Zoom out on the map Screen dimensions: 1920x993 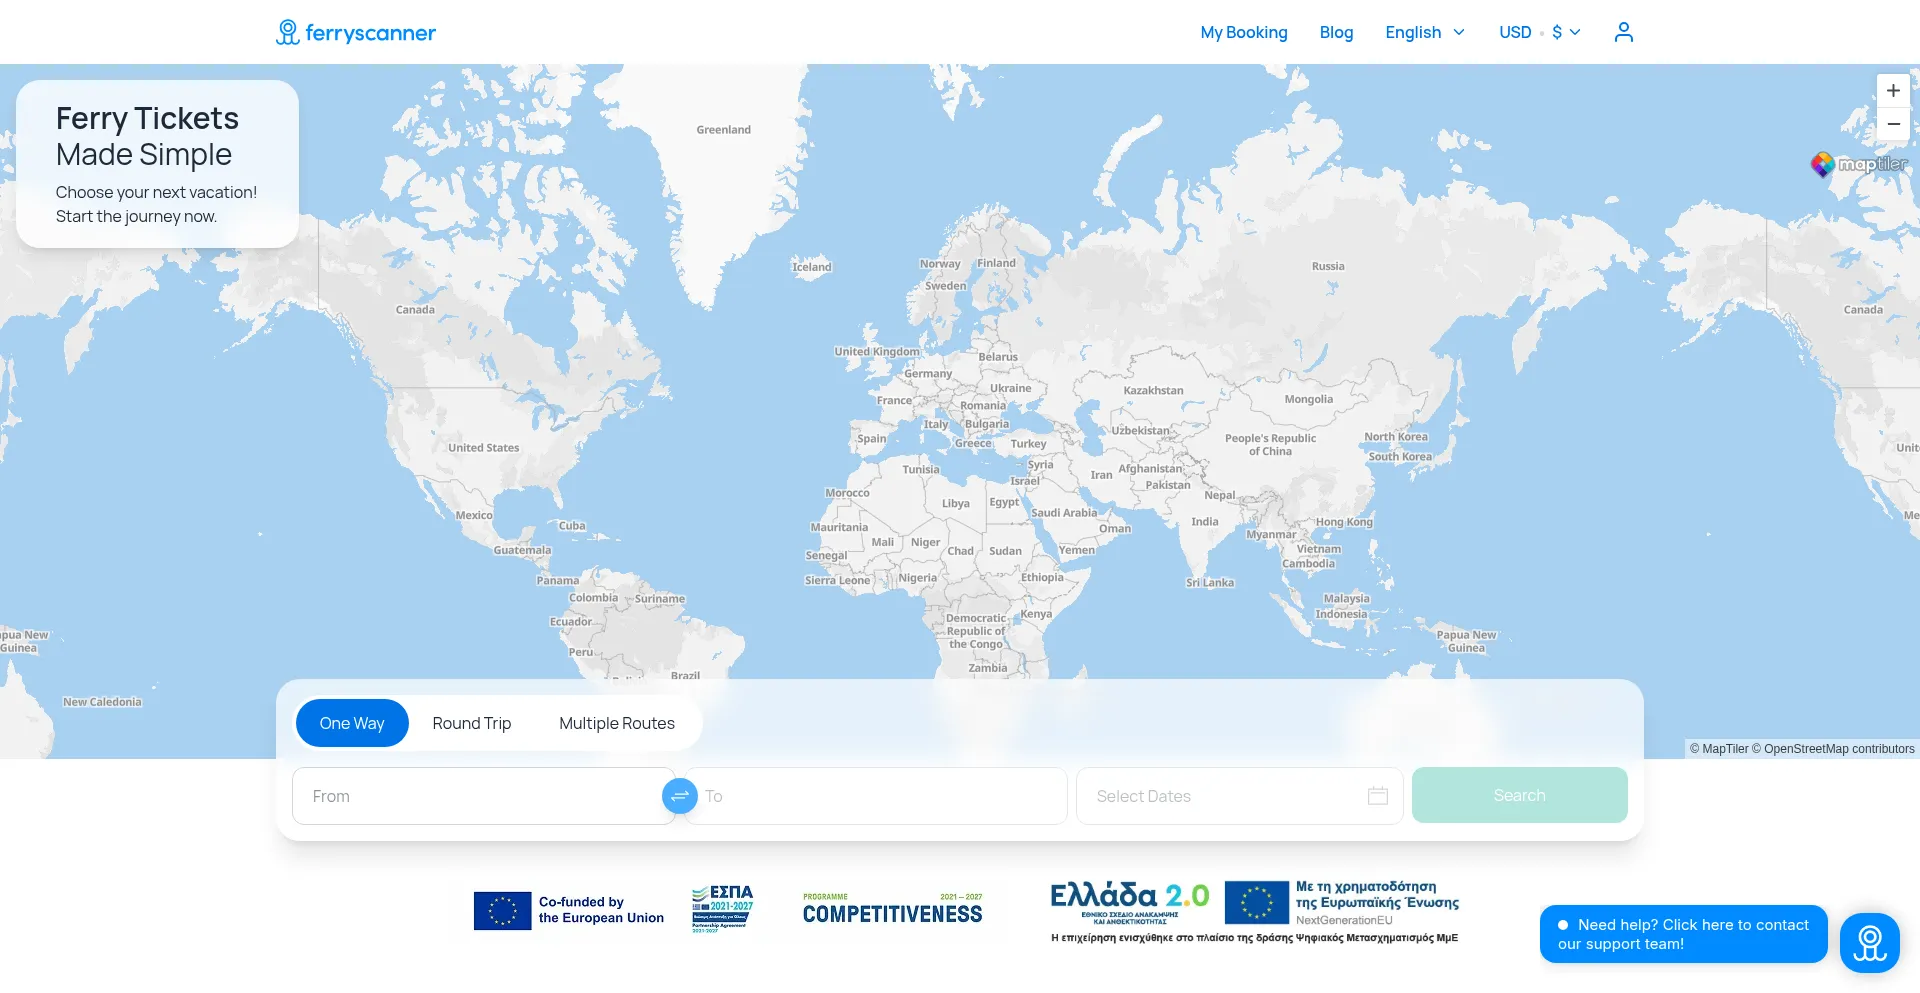[x=1892, y=124]
